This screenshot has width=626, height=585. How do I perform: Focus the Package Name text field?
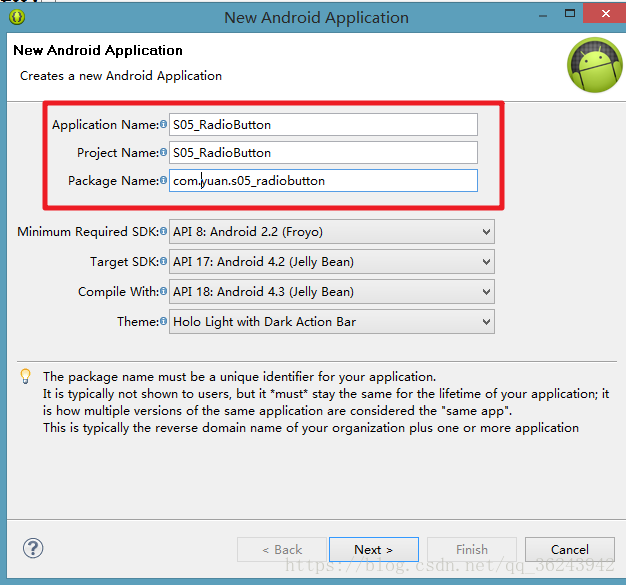pos(323,180)
